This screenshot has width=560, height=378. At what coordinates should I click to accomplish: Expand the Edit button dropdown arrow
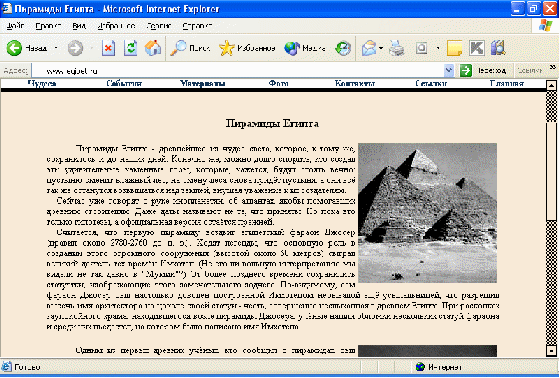coord(438,48)
